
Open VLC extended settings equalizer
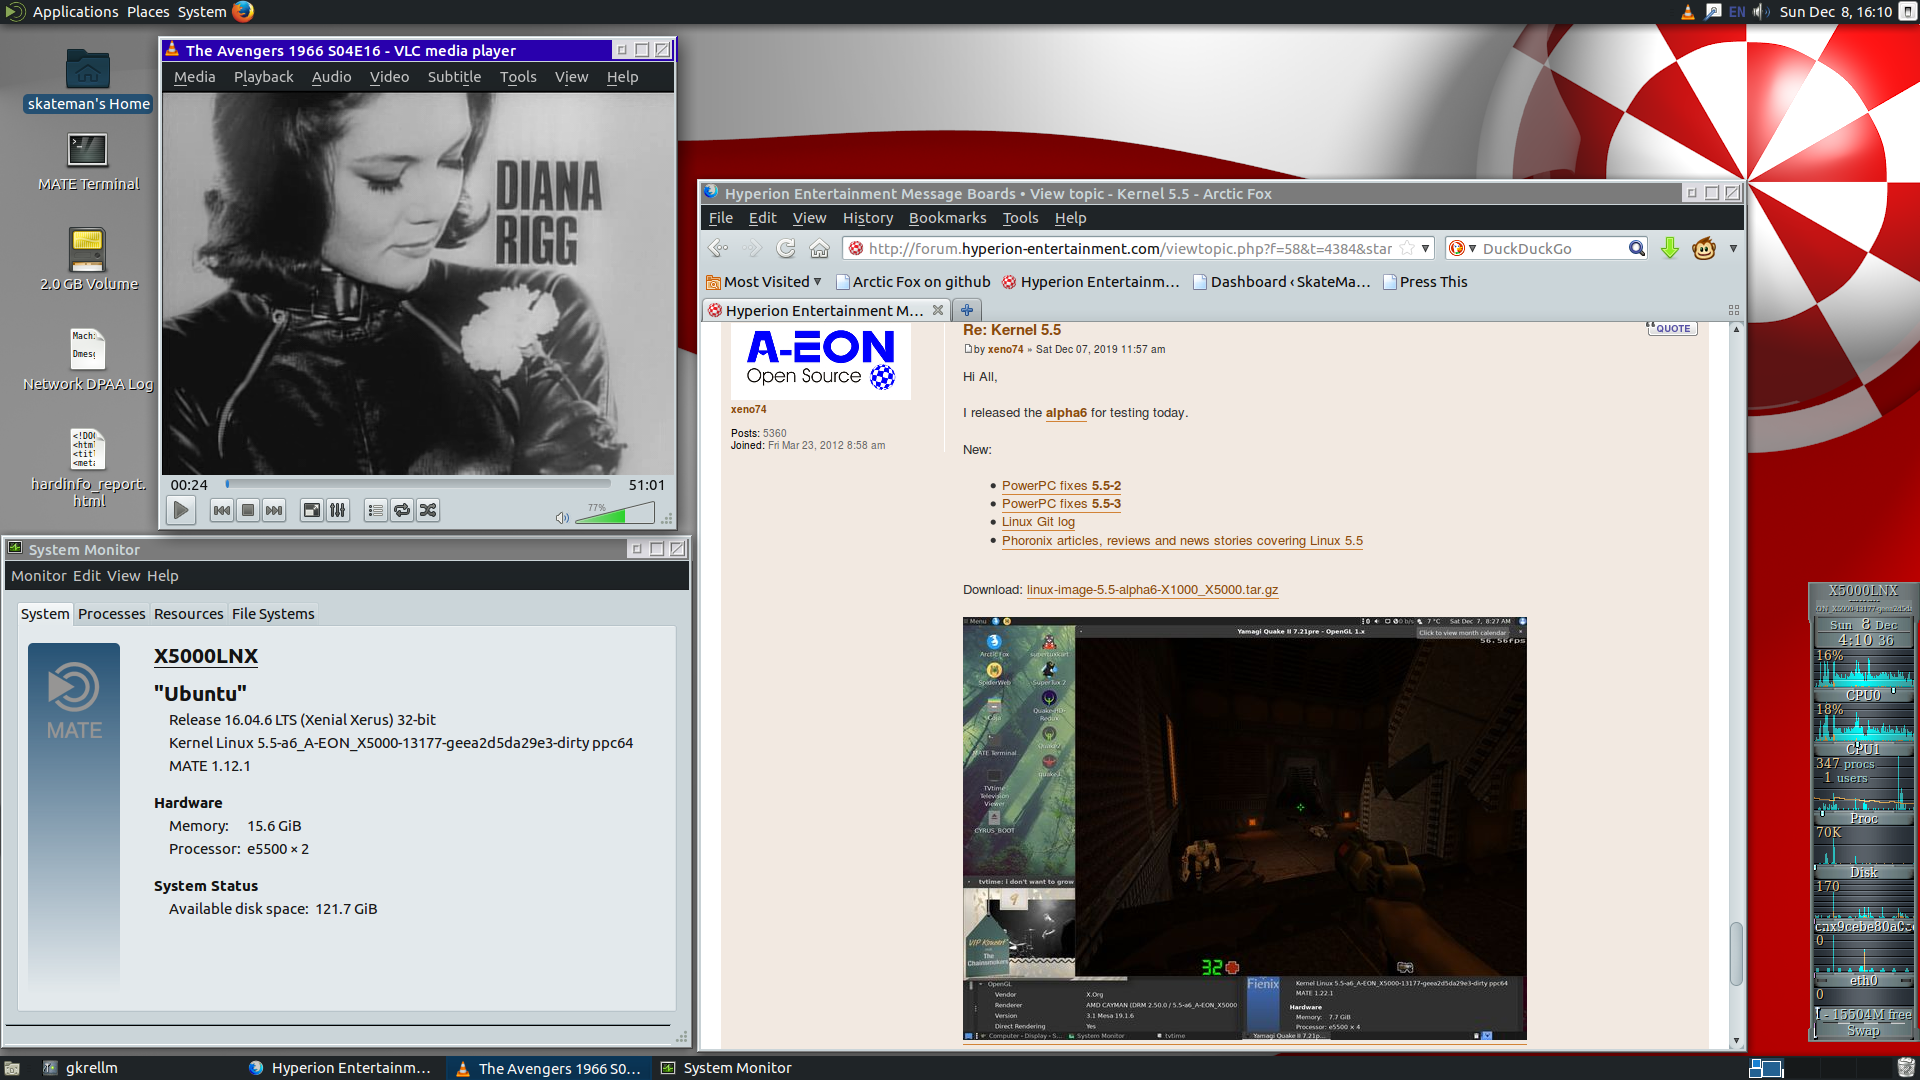click(338, 511)
